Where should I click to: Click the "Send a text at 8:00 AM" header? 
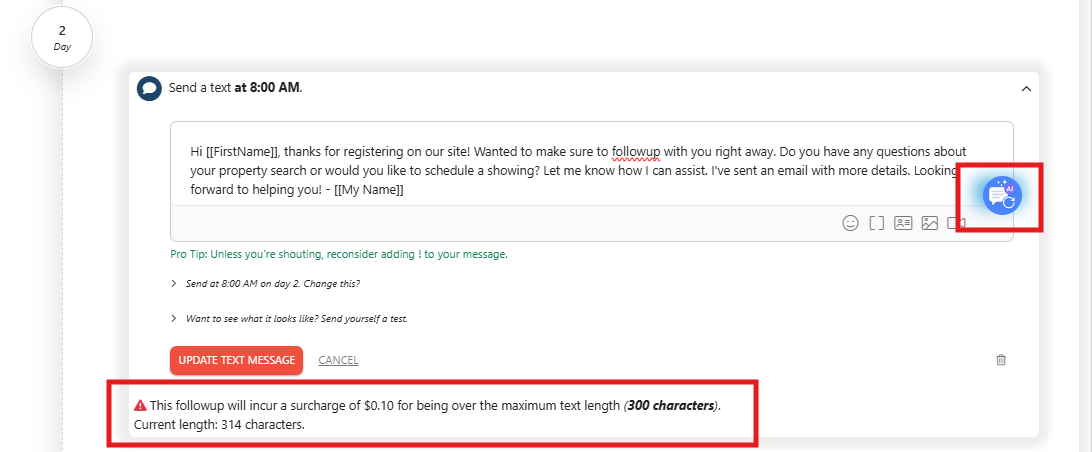point(235,88)
